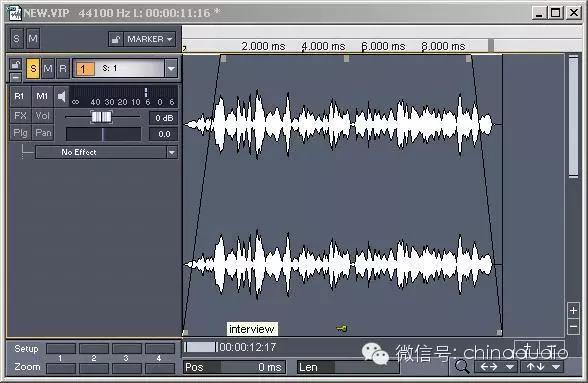Select the interview clip label
This screenshot has height=383, width=588.
coord(252,329)
